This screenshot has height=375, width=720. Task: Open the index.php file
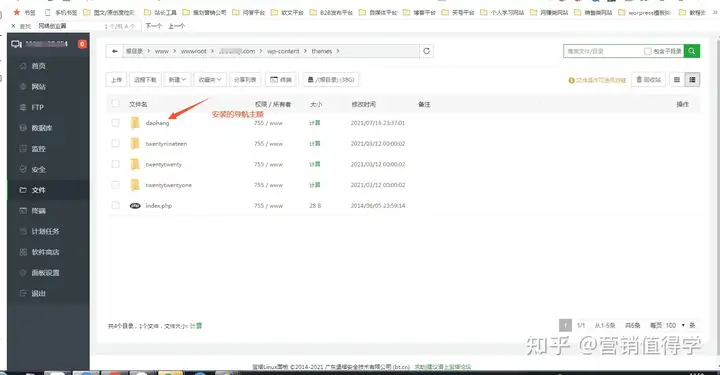coord(158,206)
